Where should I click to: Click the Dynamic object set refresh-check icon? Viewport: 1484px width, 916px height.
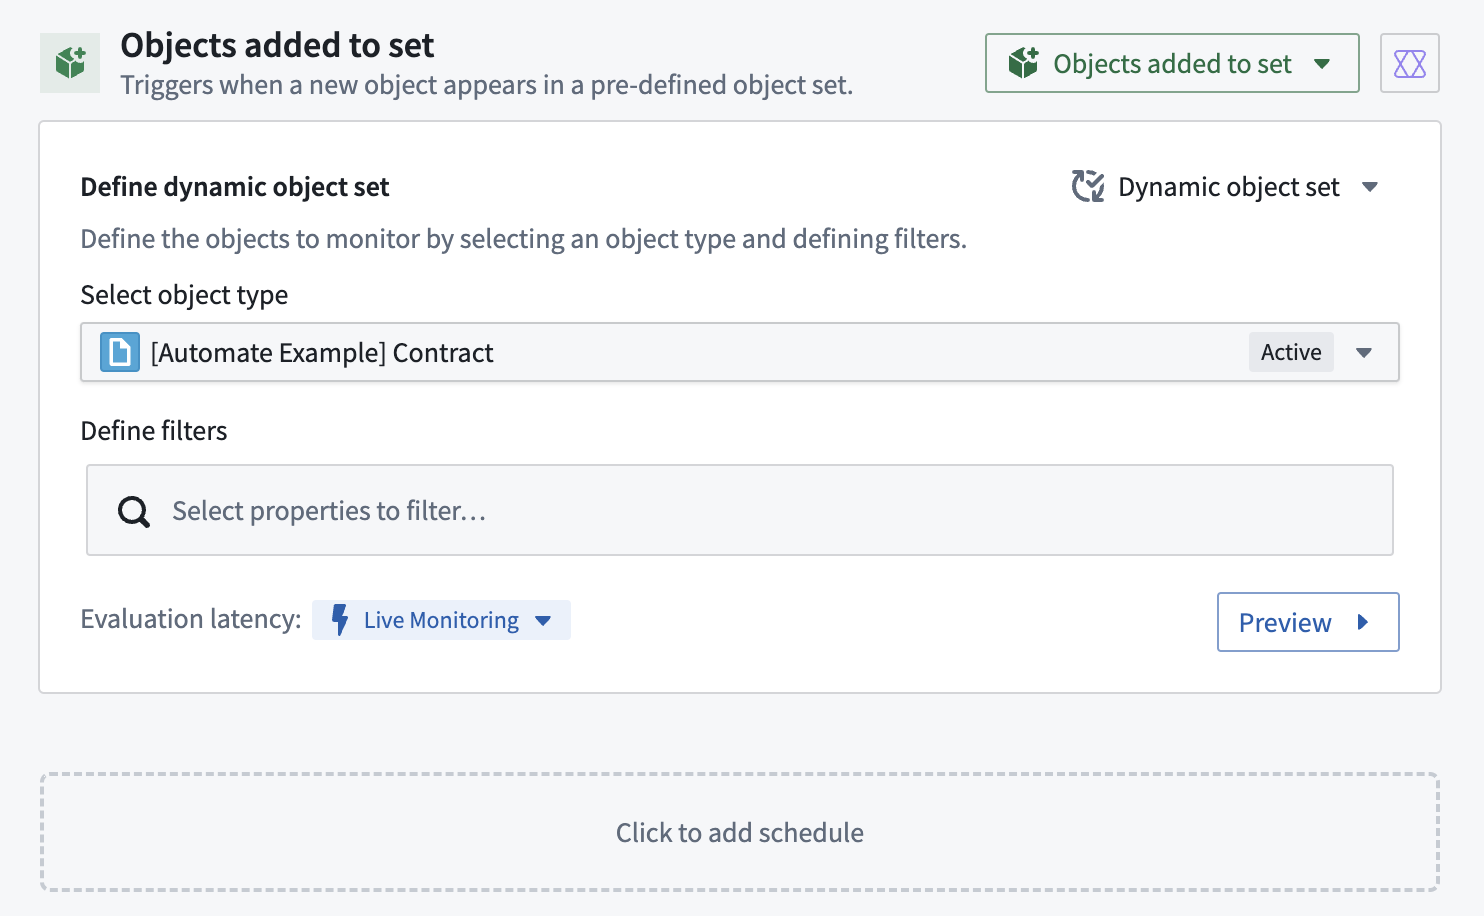(x=1088, y=186)
